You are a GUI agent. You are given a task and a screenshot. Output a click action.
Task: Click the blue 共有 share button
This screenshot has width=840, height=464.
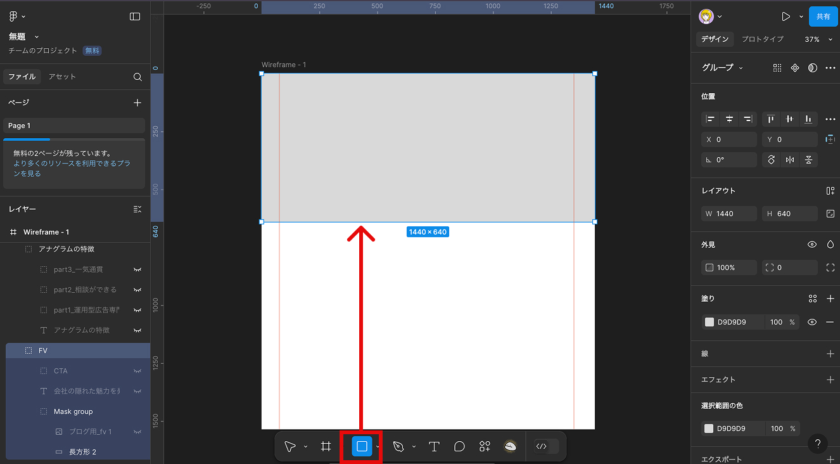click(822, 17)
